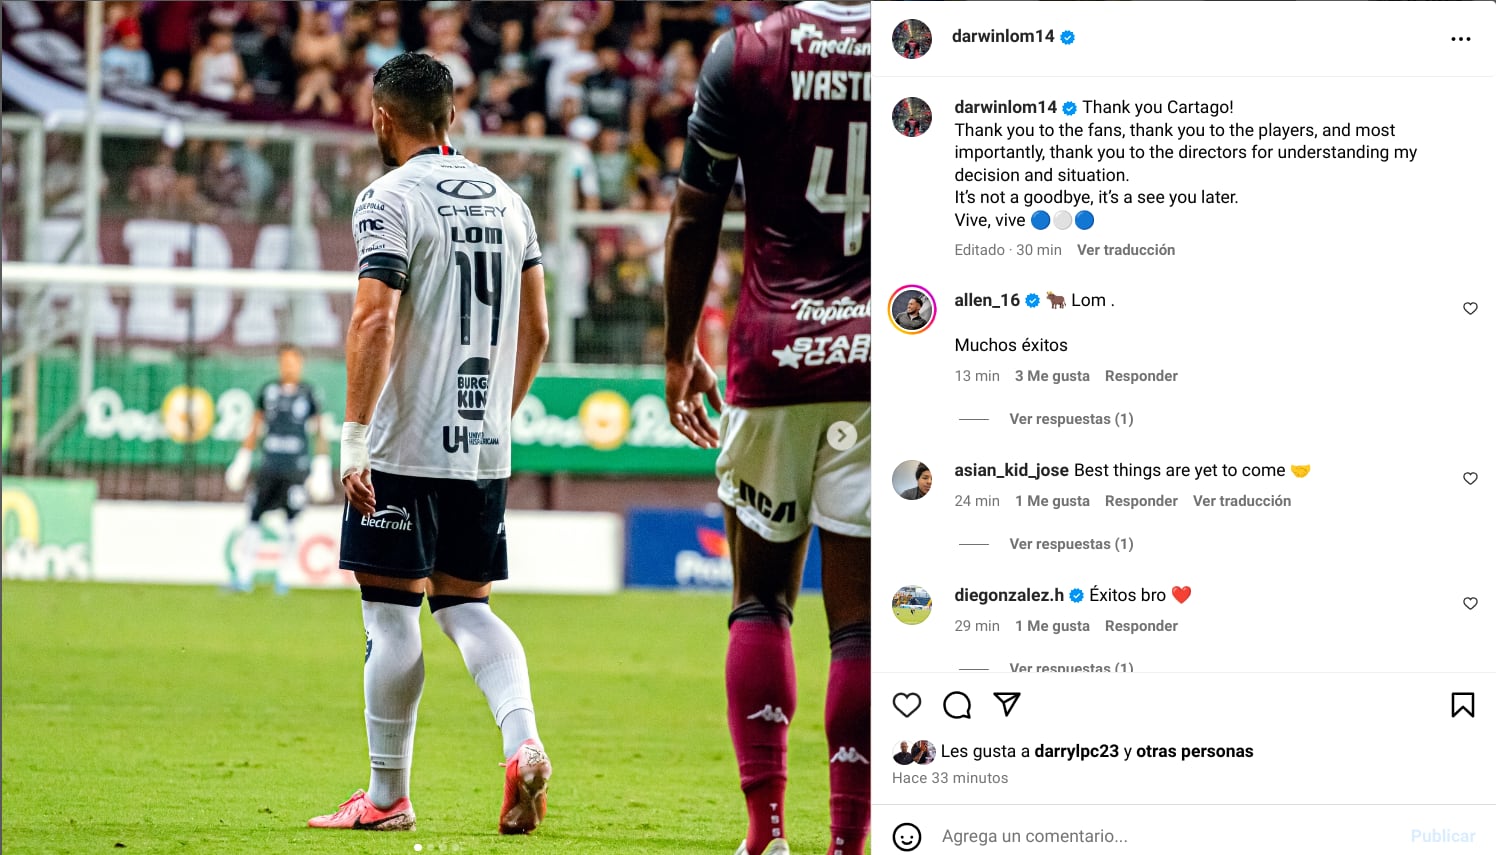This screenshot has width=1496, height=855.
Task: Advance to next photo with arrow
Action: click(x=842, y=435)
